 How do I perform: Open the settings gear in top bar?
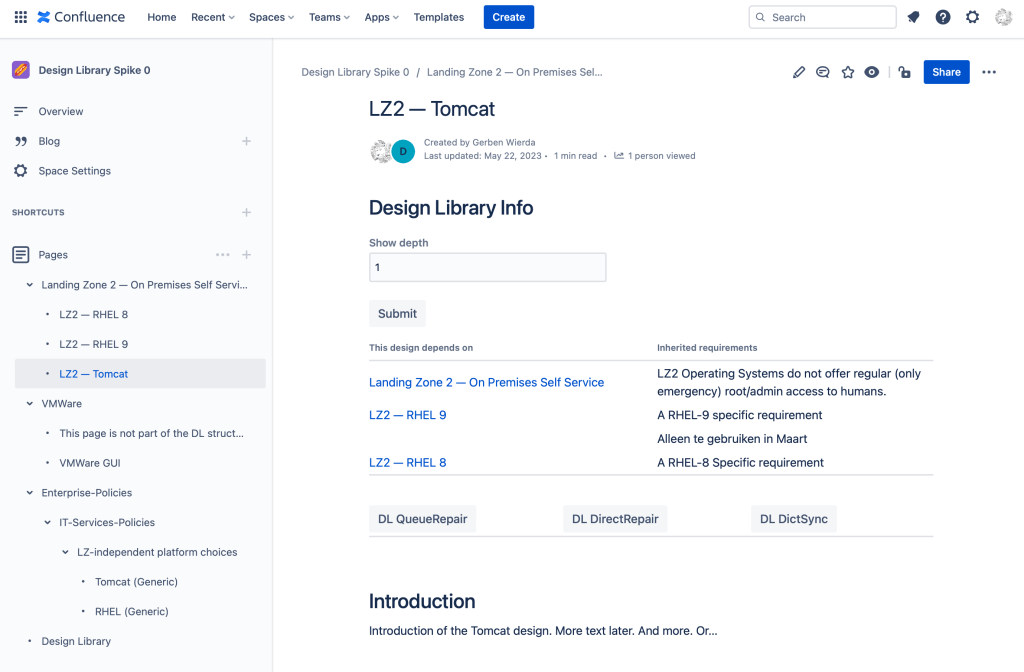973,17
